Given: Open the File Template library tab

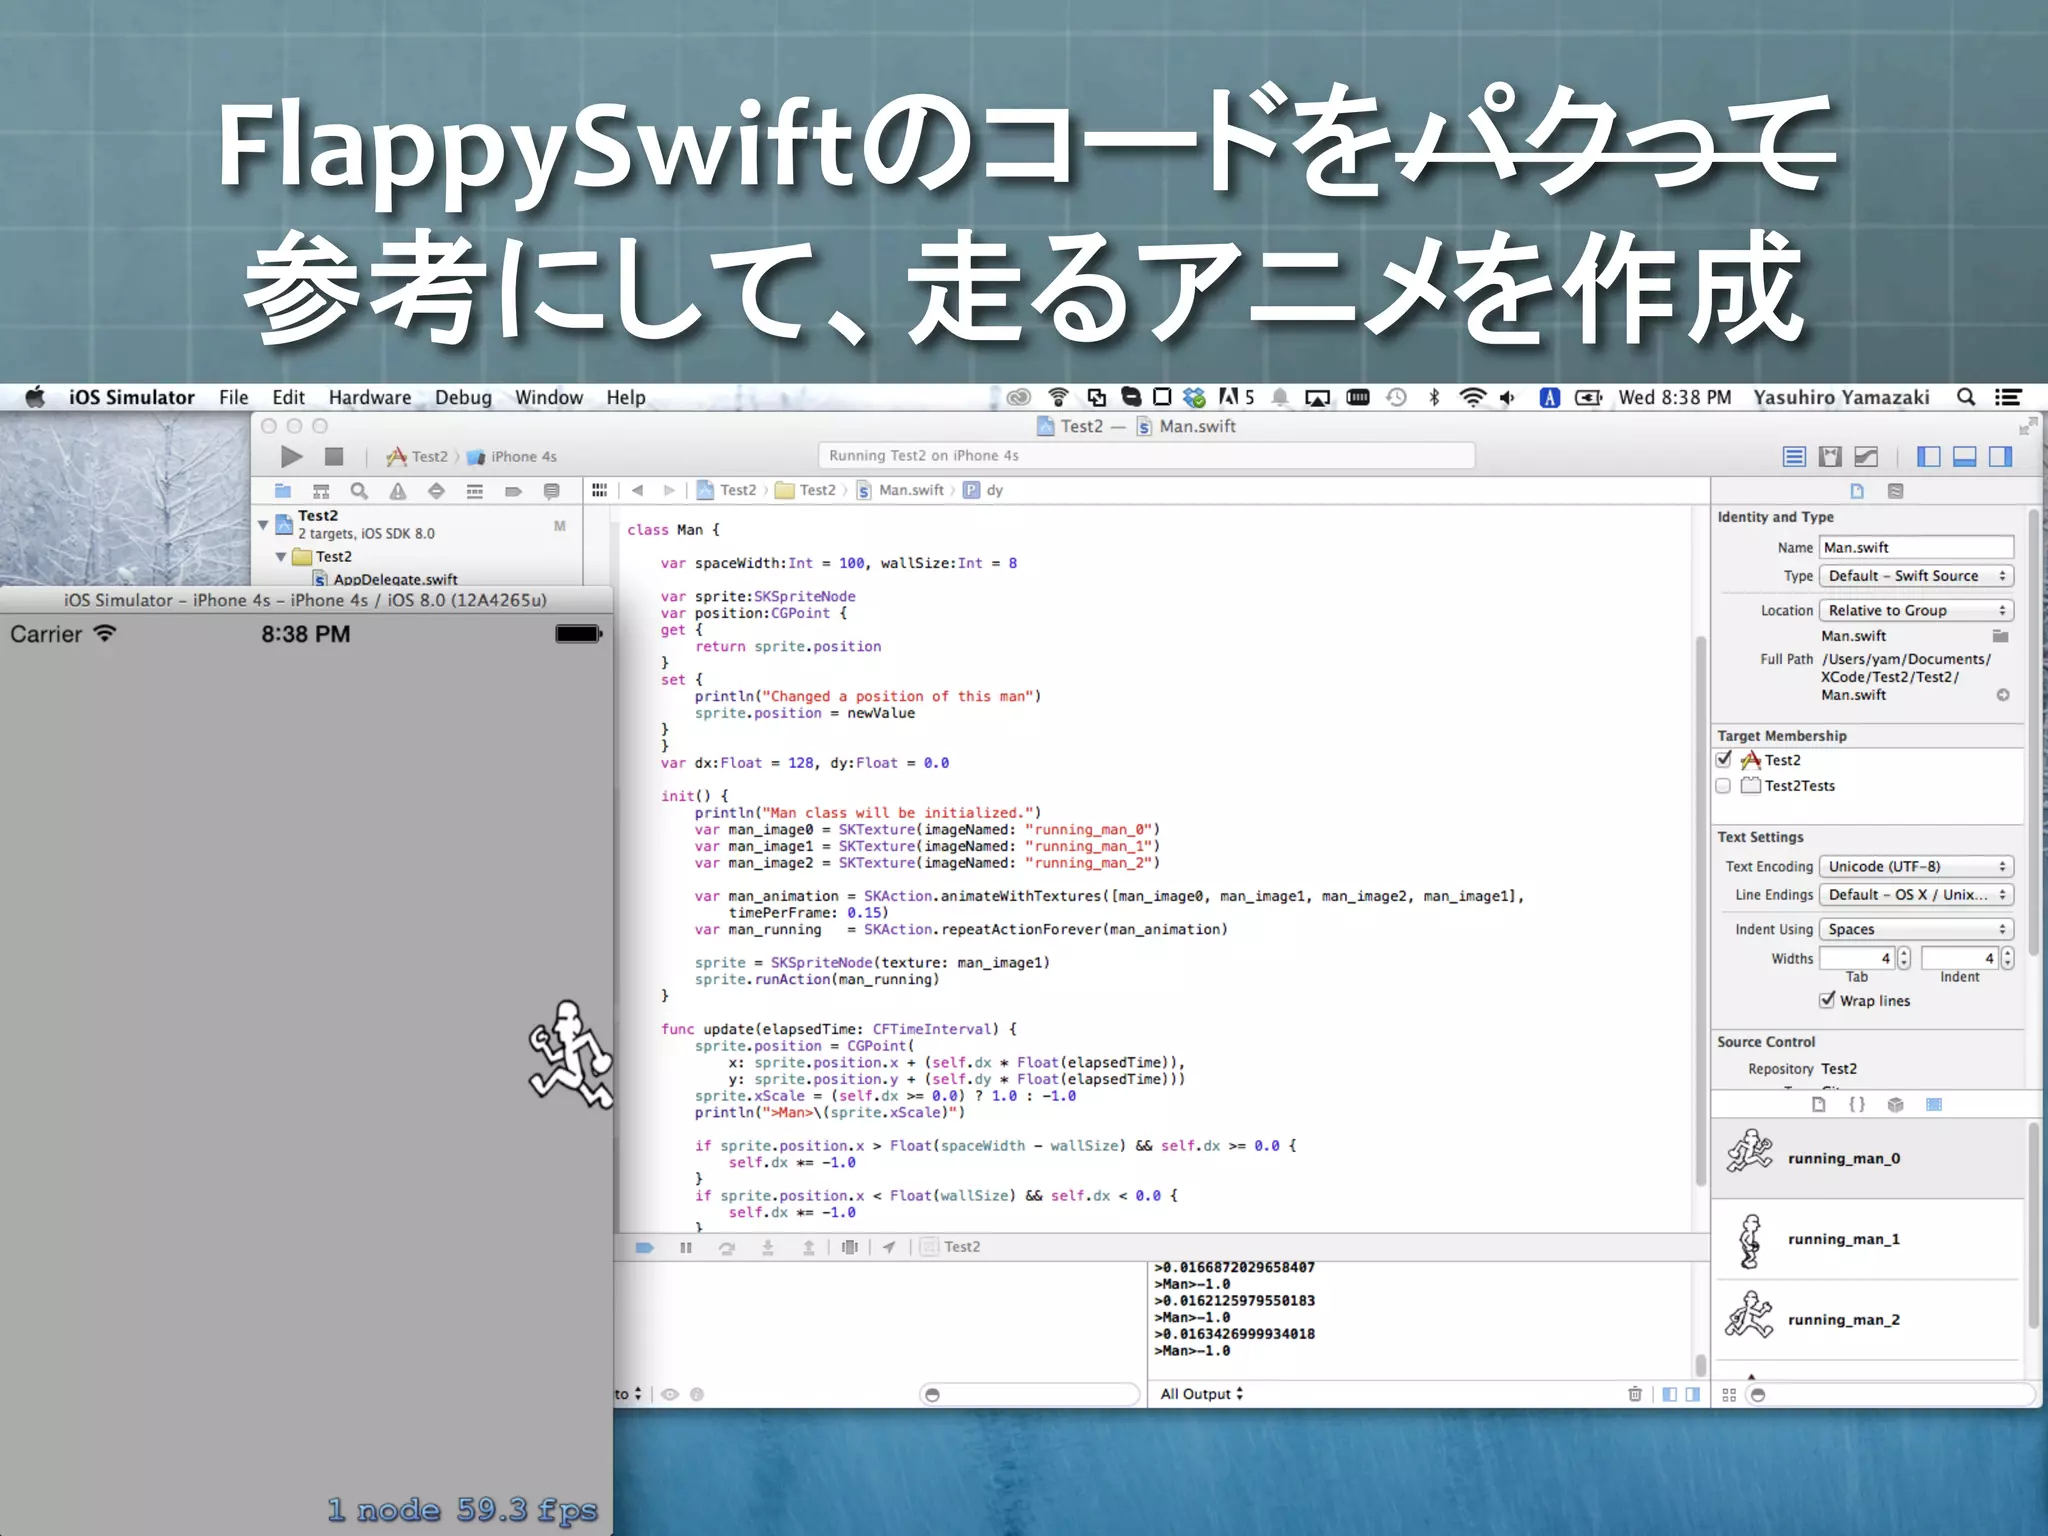Looking at the screenshot, I should point(1819,1104).
